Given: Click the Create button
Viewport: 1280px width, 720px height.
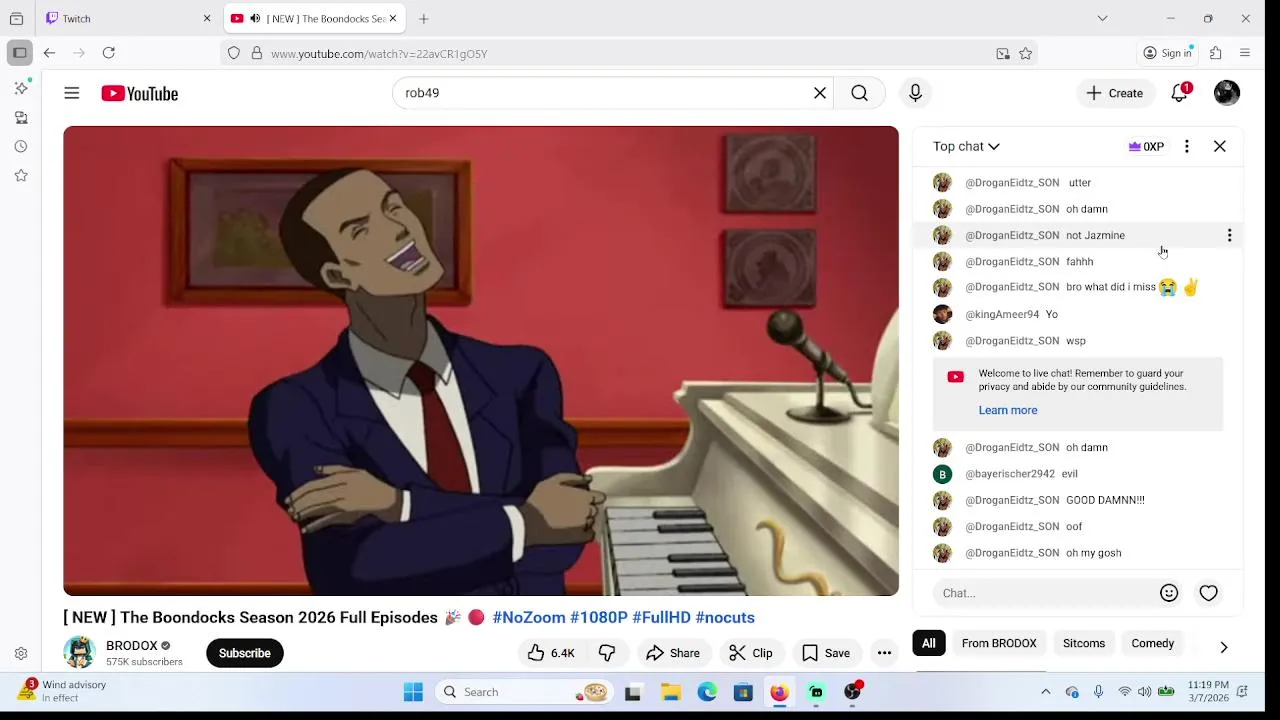Looking at the screenshot, I should [x=1115, y=93].
